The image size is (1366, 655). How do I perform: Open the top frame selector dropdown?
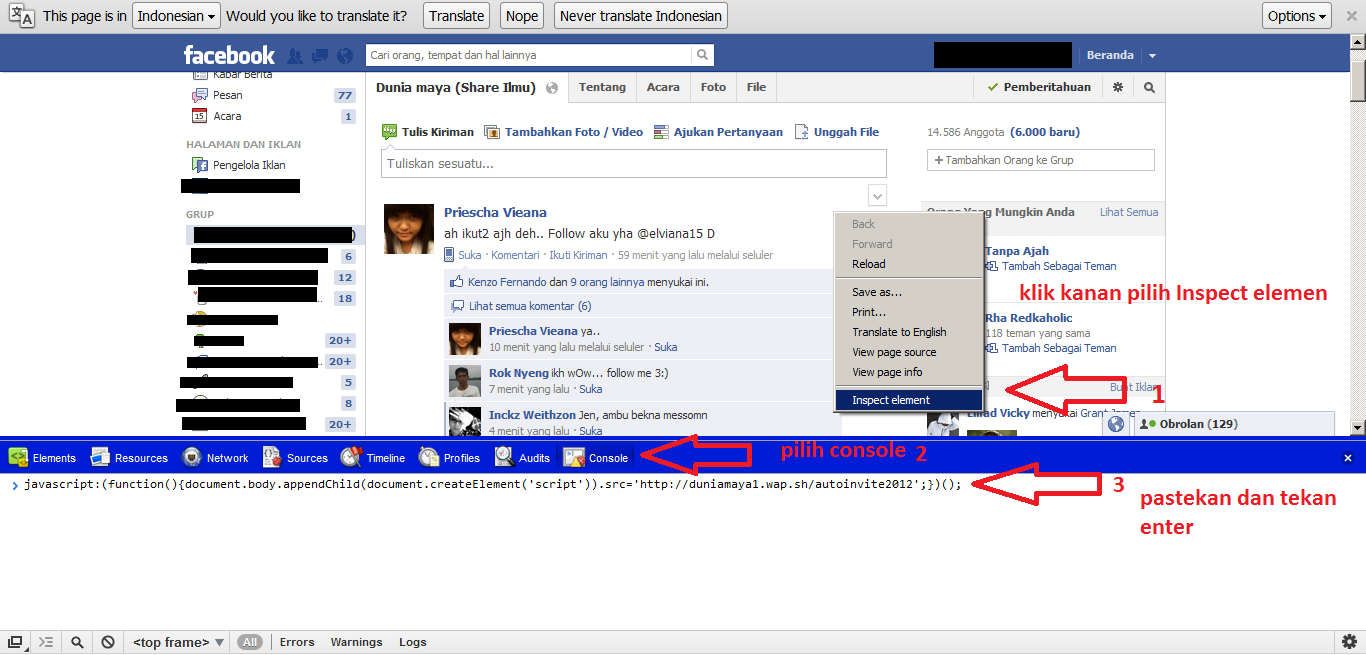click(x=179, y=642)
